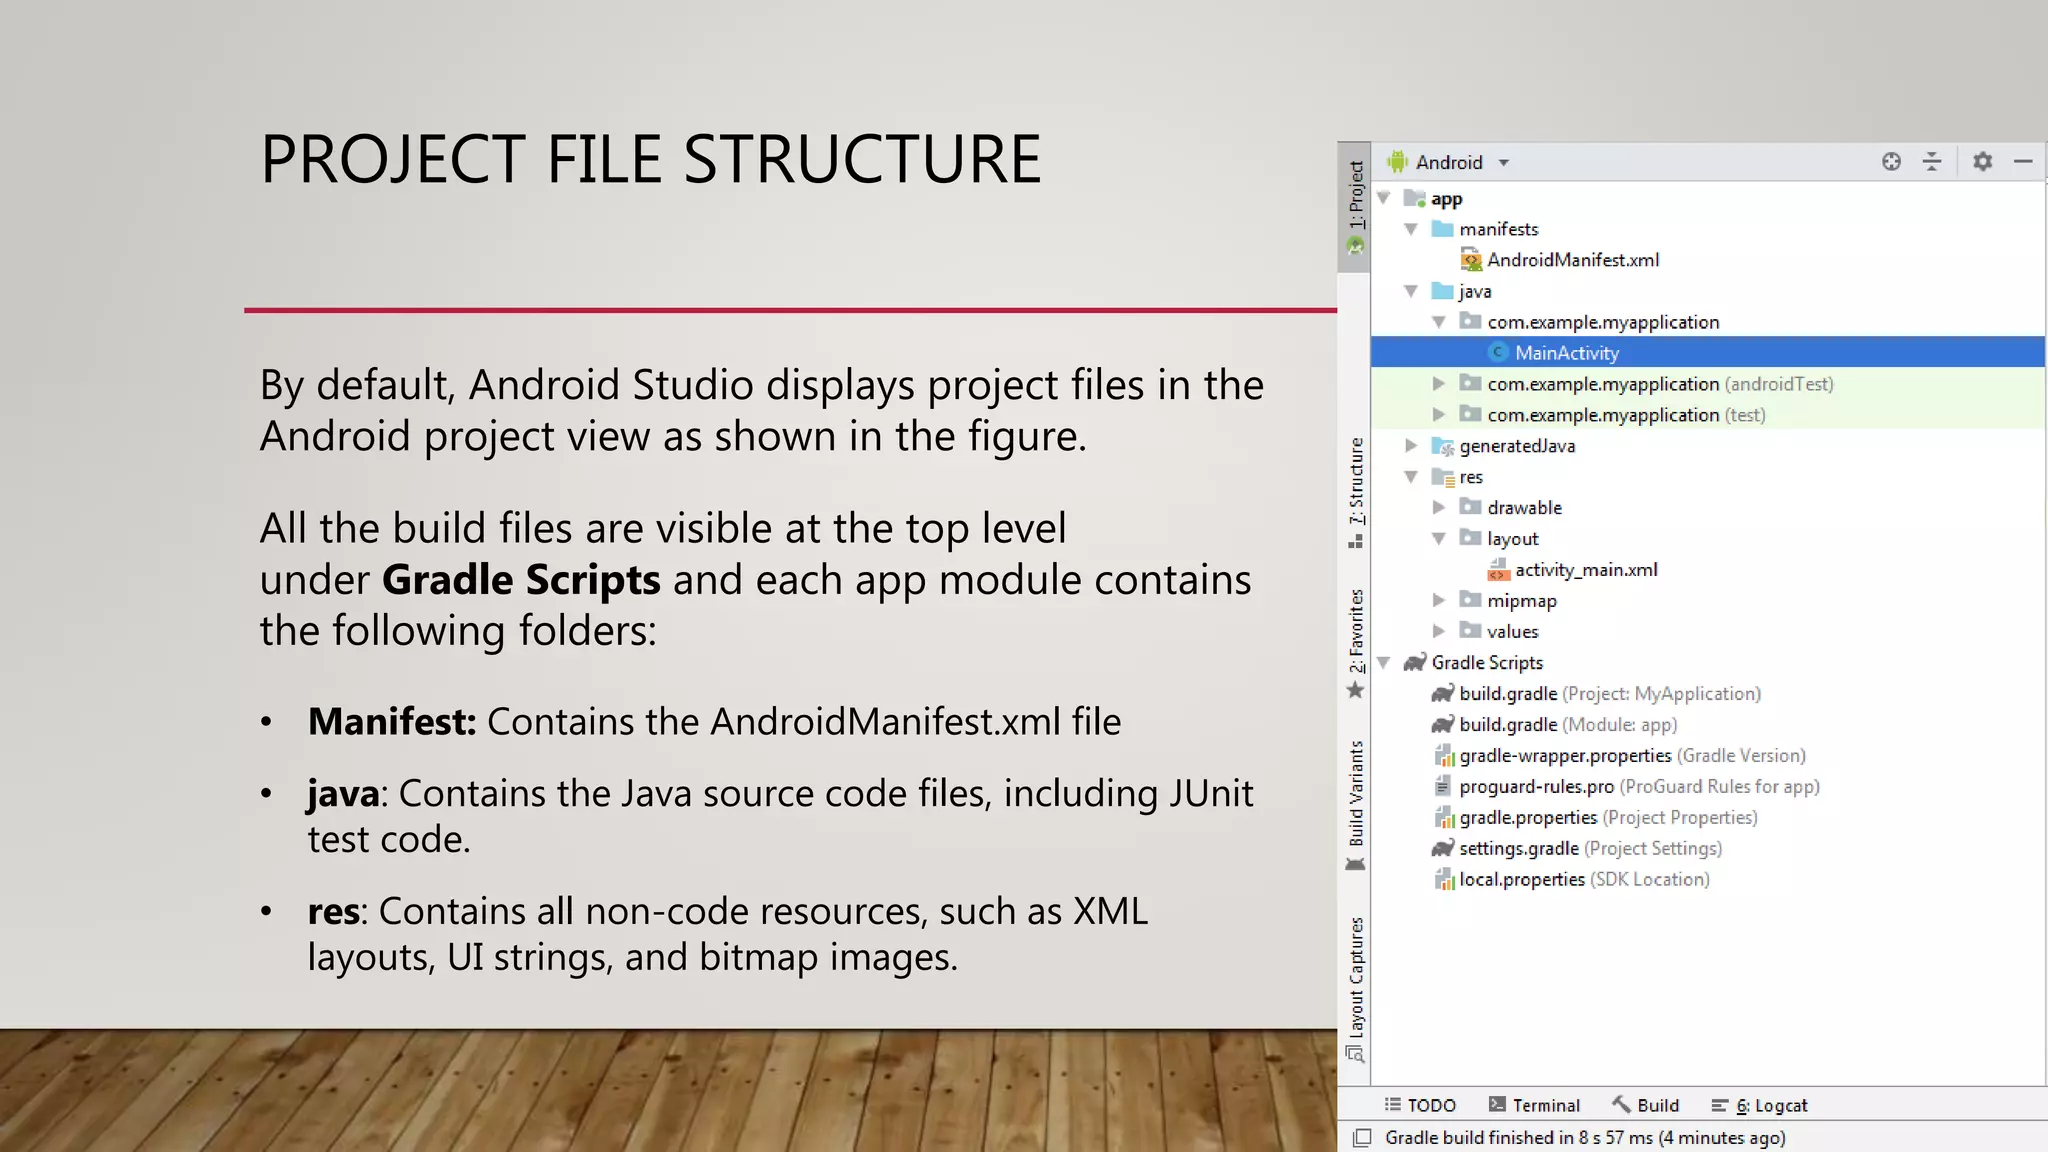Expand the com.example.myapplication (test) package
Viewport: 2048px width, 1152px height.
coord(1439,414)
